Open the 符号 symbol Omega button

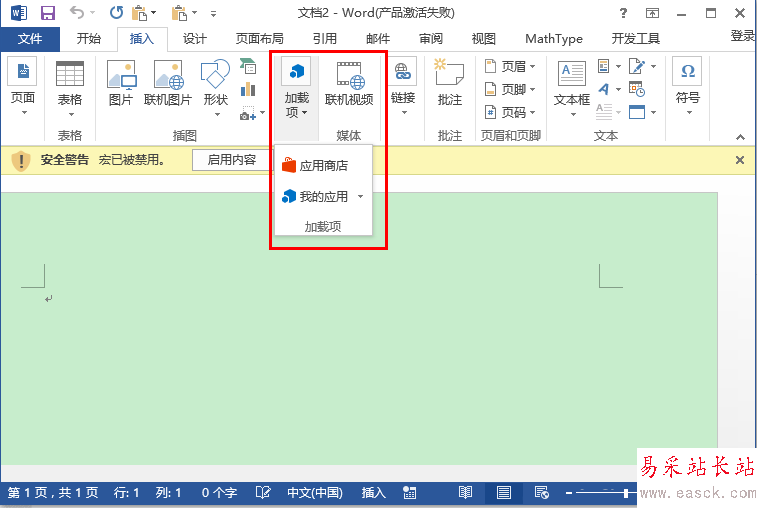(x=687, y=87)
